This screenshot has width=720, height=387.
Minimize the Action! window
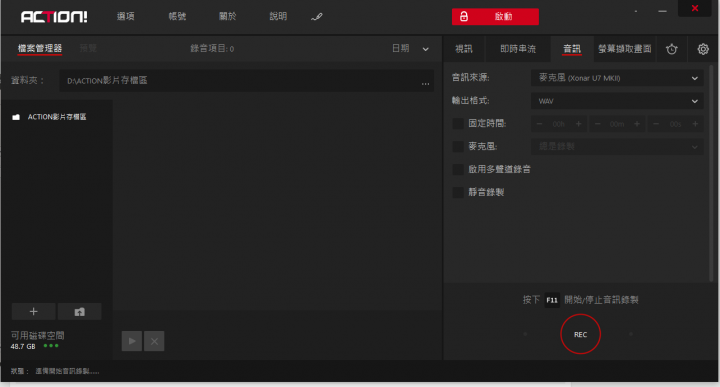[x=662, y=11]
